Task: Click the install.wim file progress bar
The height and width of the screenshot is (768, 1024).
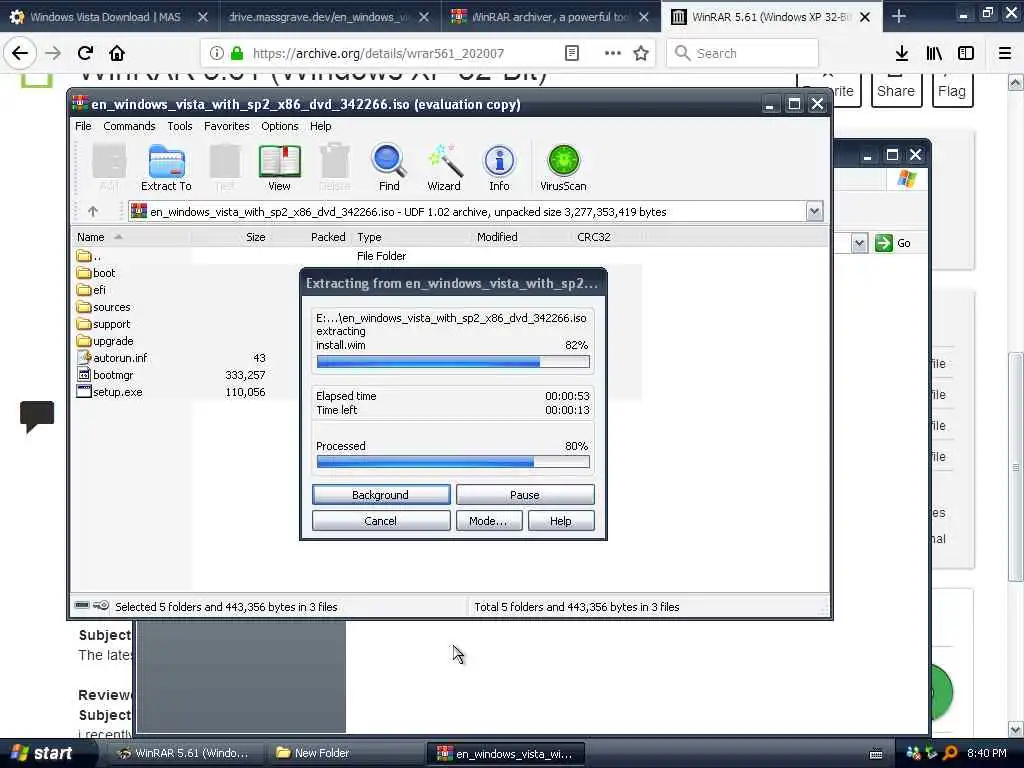Action: (453, 361)
